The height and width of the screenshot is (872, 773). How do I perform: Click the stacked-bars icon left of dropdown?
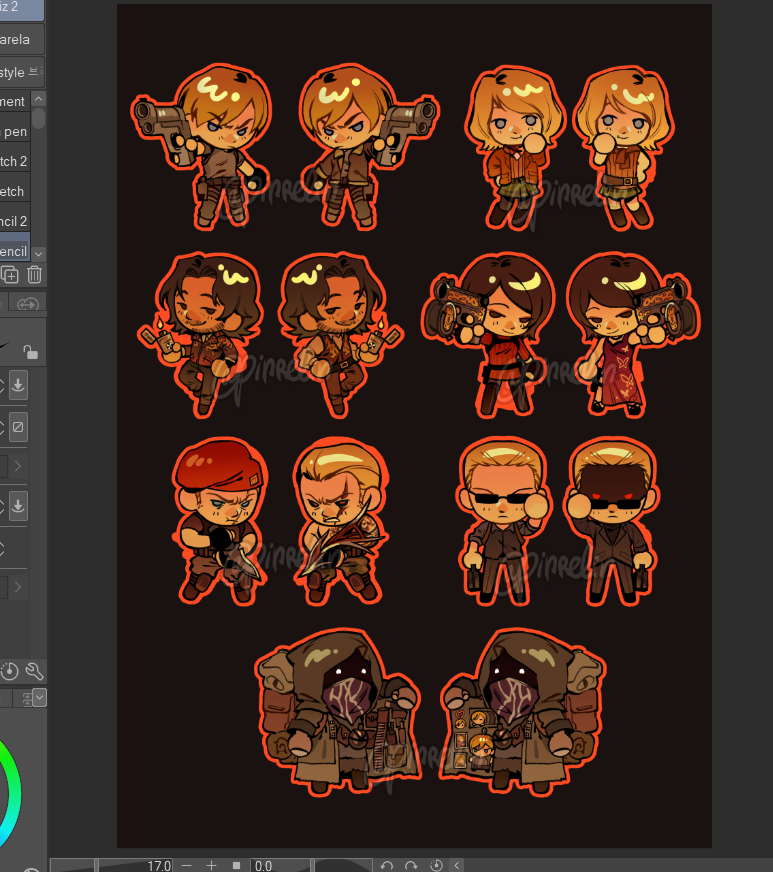coord(26,698)
